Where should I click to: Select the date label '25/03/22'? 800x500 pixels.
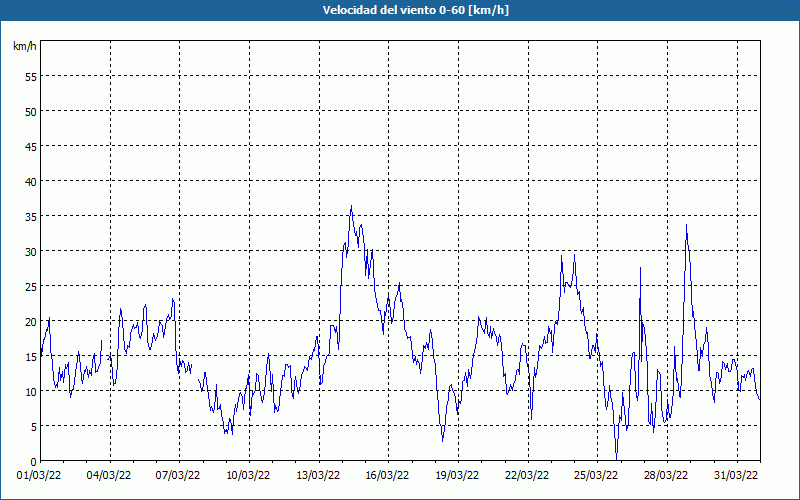pos(596,476)
